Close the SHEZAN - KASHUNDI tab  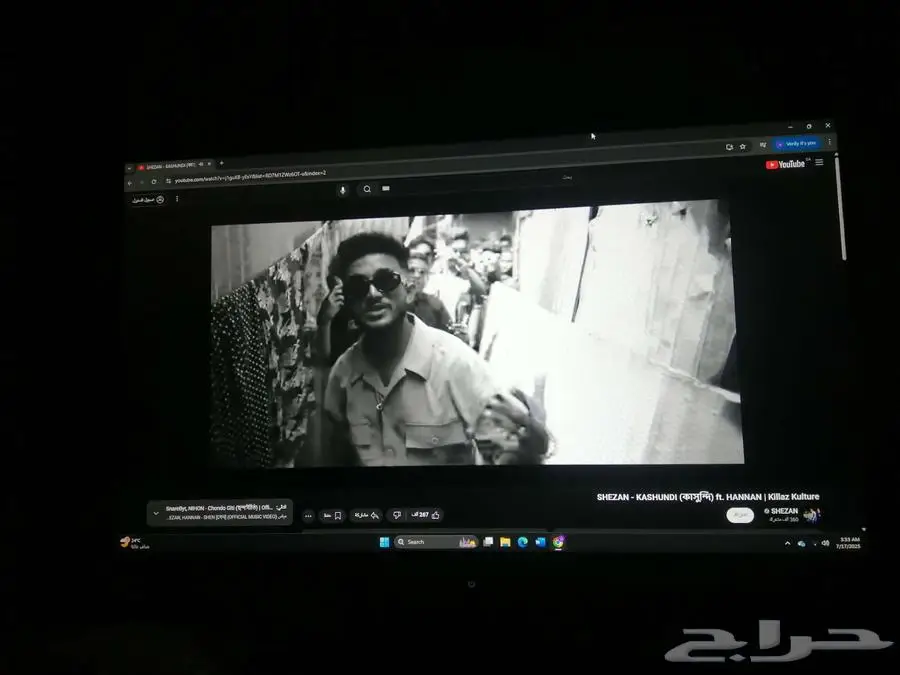click(x=210, y=164)
